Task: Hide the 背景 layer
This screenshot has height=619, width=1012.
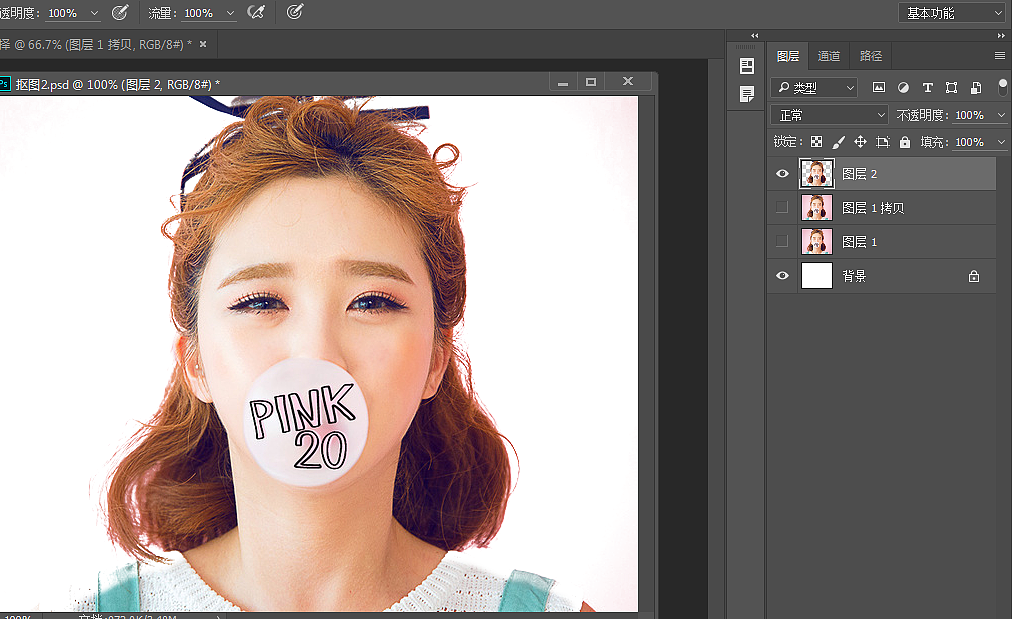Action: tap(782, 276)
